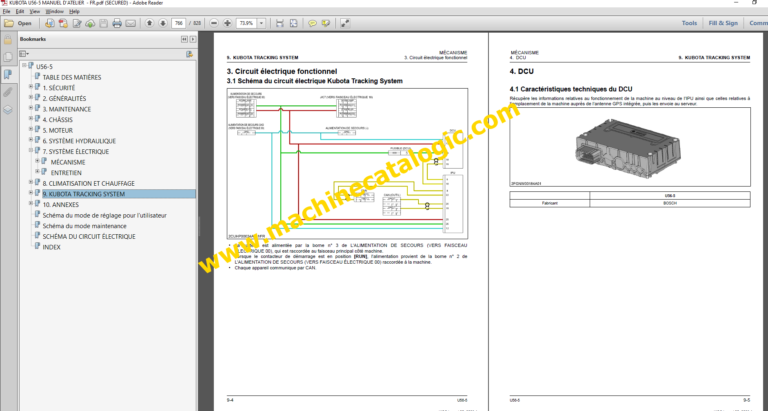The image size is (768, 411).
Task: Collapse the U56-5 root bookmark
Action: pyautogui.click(x=24, y=65)
